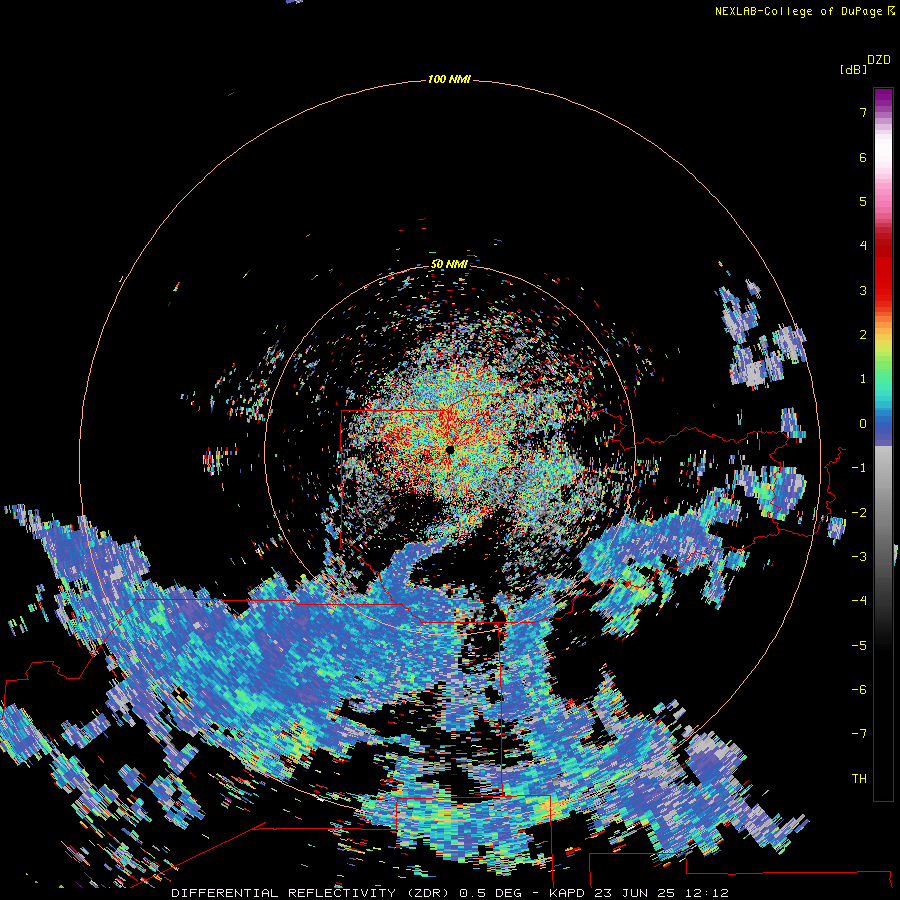Click the Differential Reflectivity title at bottom
The height and width of the screenshot is (900, 900).
pyautogui.click(x=450, y=893)
